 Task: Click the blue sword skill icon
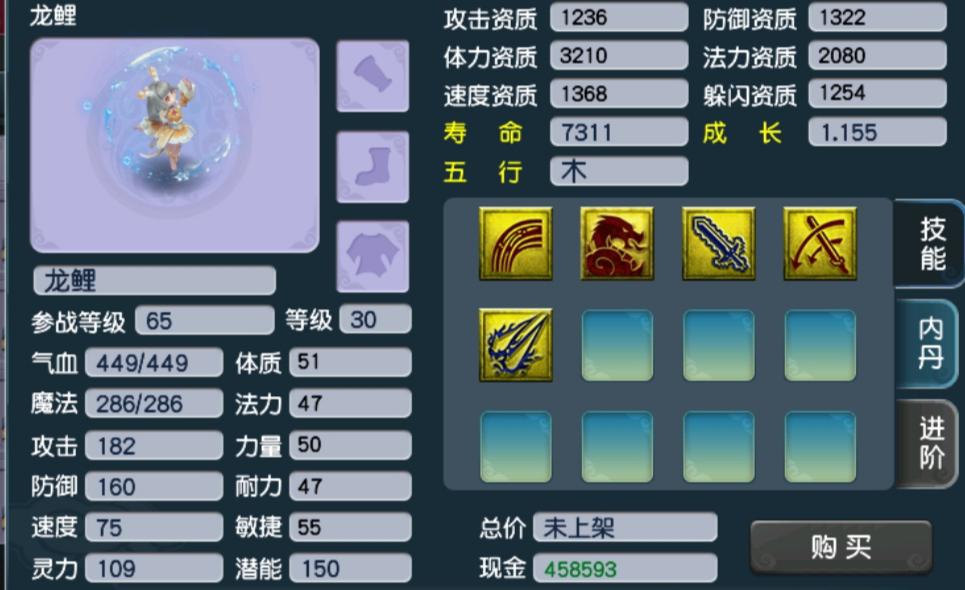[718, 244]
